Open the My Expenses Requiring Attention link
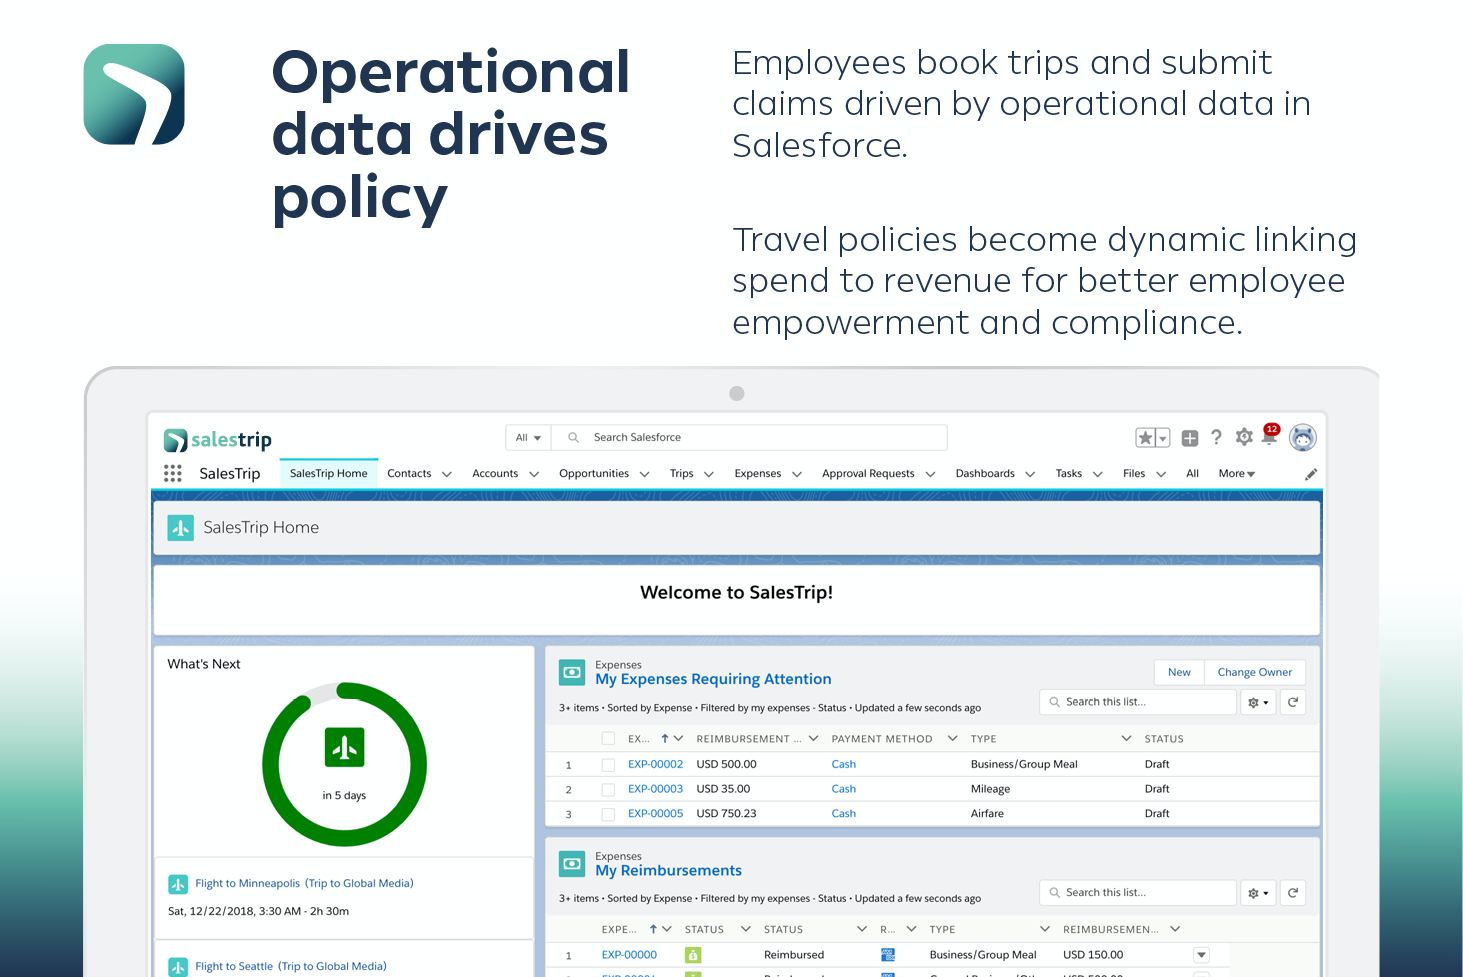1463x977 pixels. 713,679
